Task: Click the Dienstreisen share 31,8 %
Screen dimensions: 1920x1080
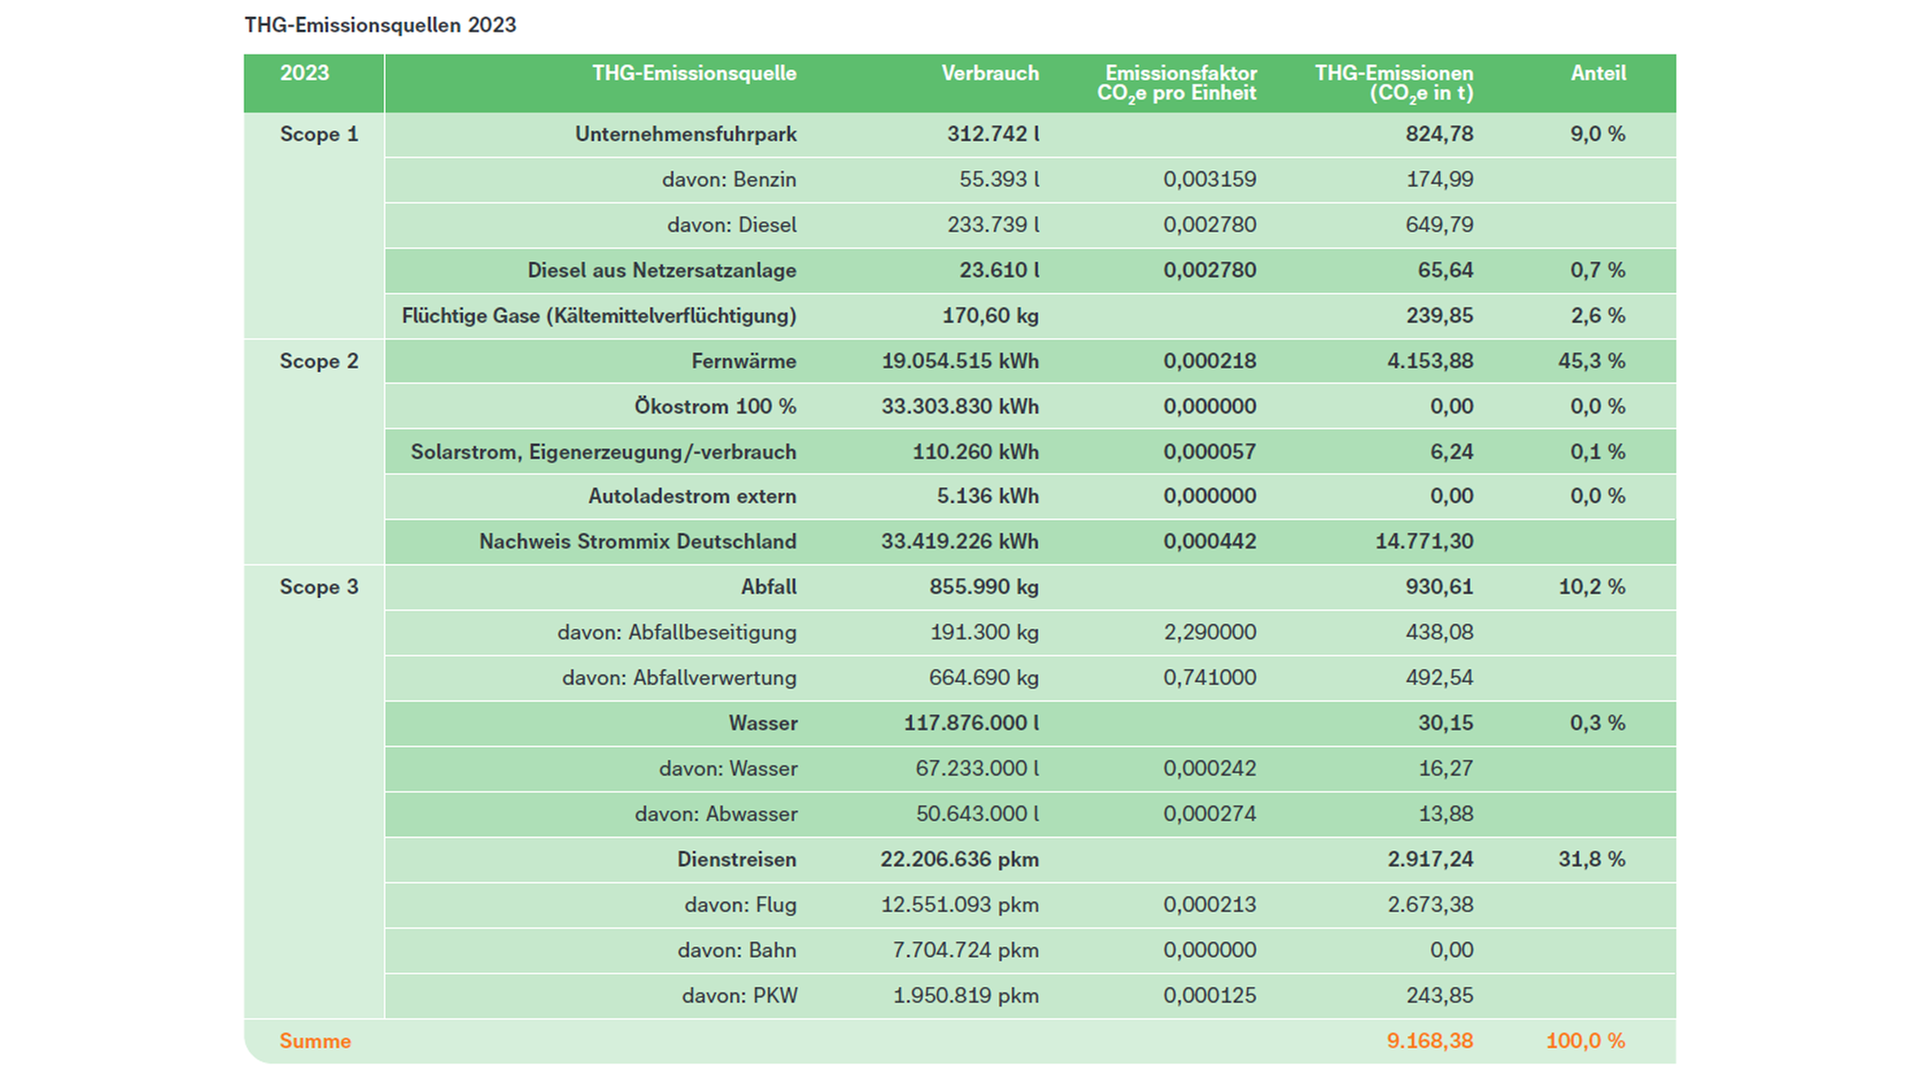Action: (x=1591, y=860)
